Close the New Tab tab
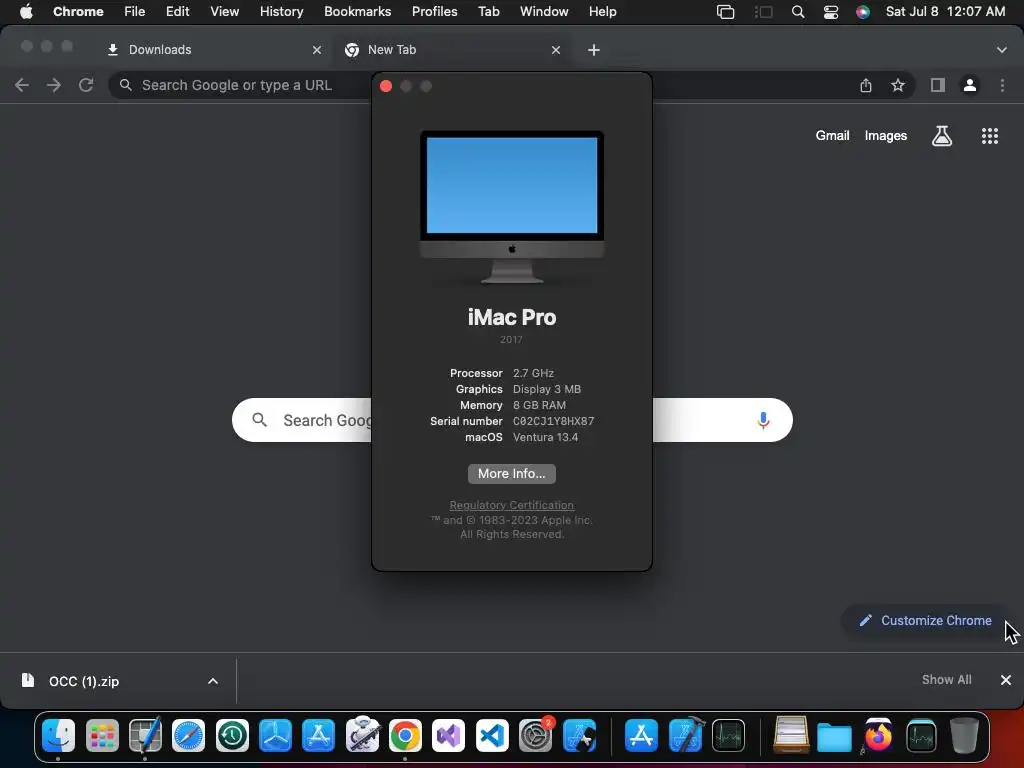 coord(556,50)
